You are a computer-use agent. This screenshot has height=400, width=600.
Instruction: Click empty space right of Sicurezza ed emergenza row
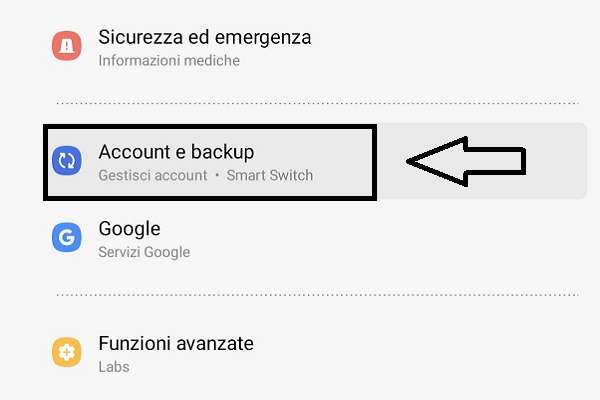point(450,47)
